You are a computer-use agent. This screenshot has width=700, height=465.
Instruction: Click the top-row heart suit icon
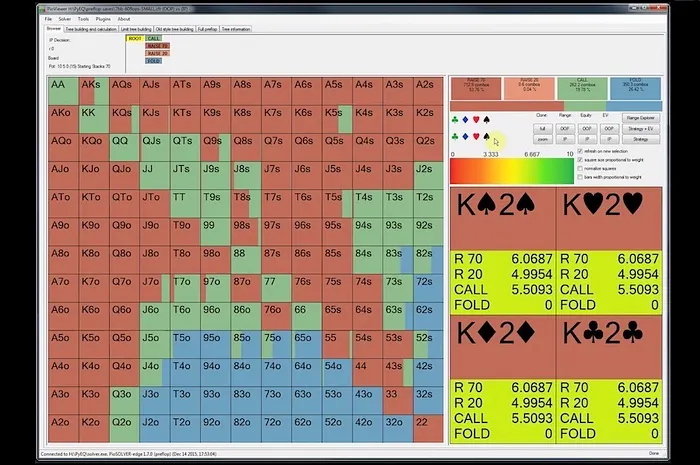(x=477, y=119)
